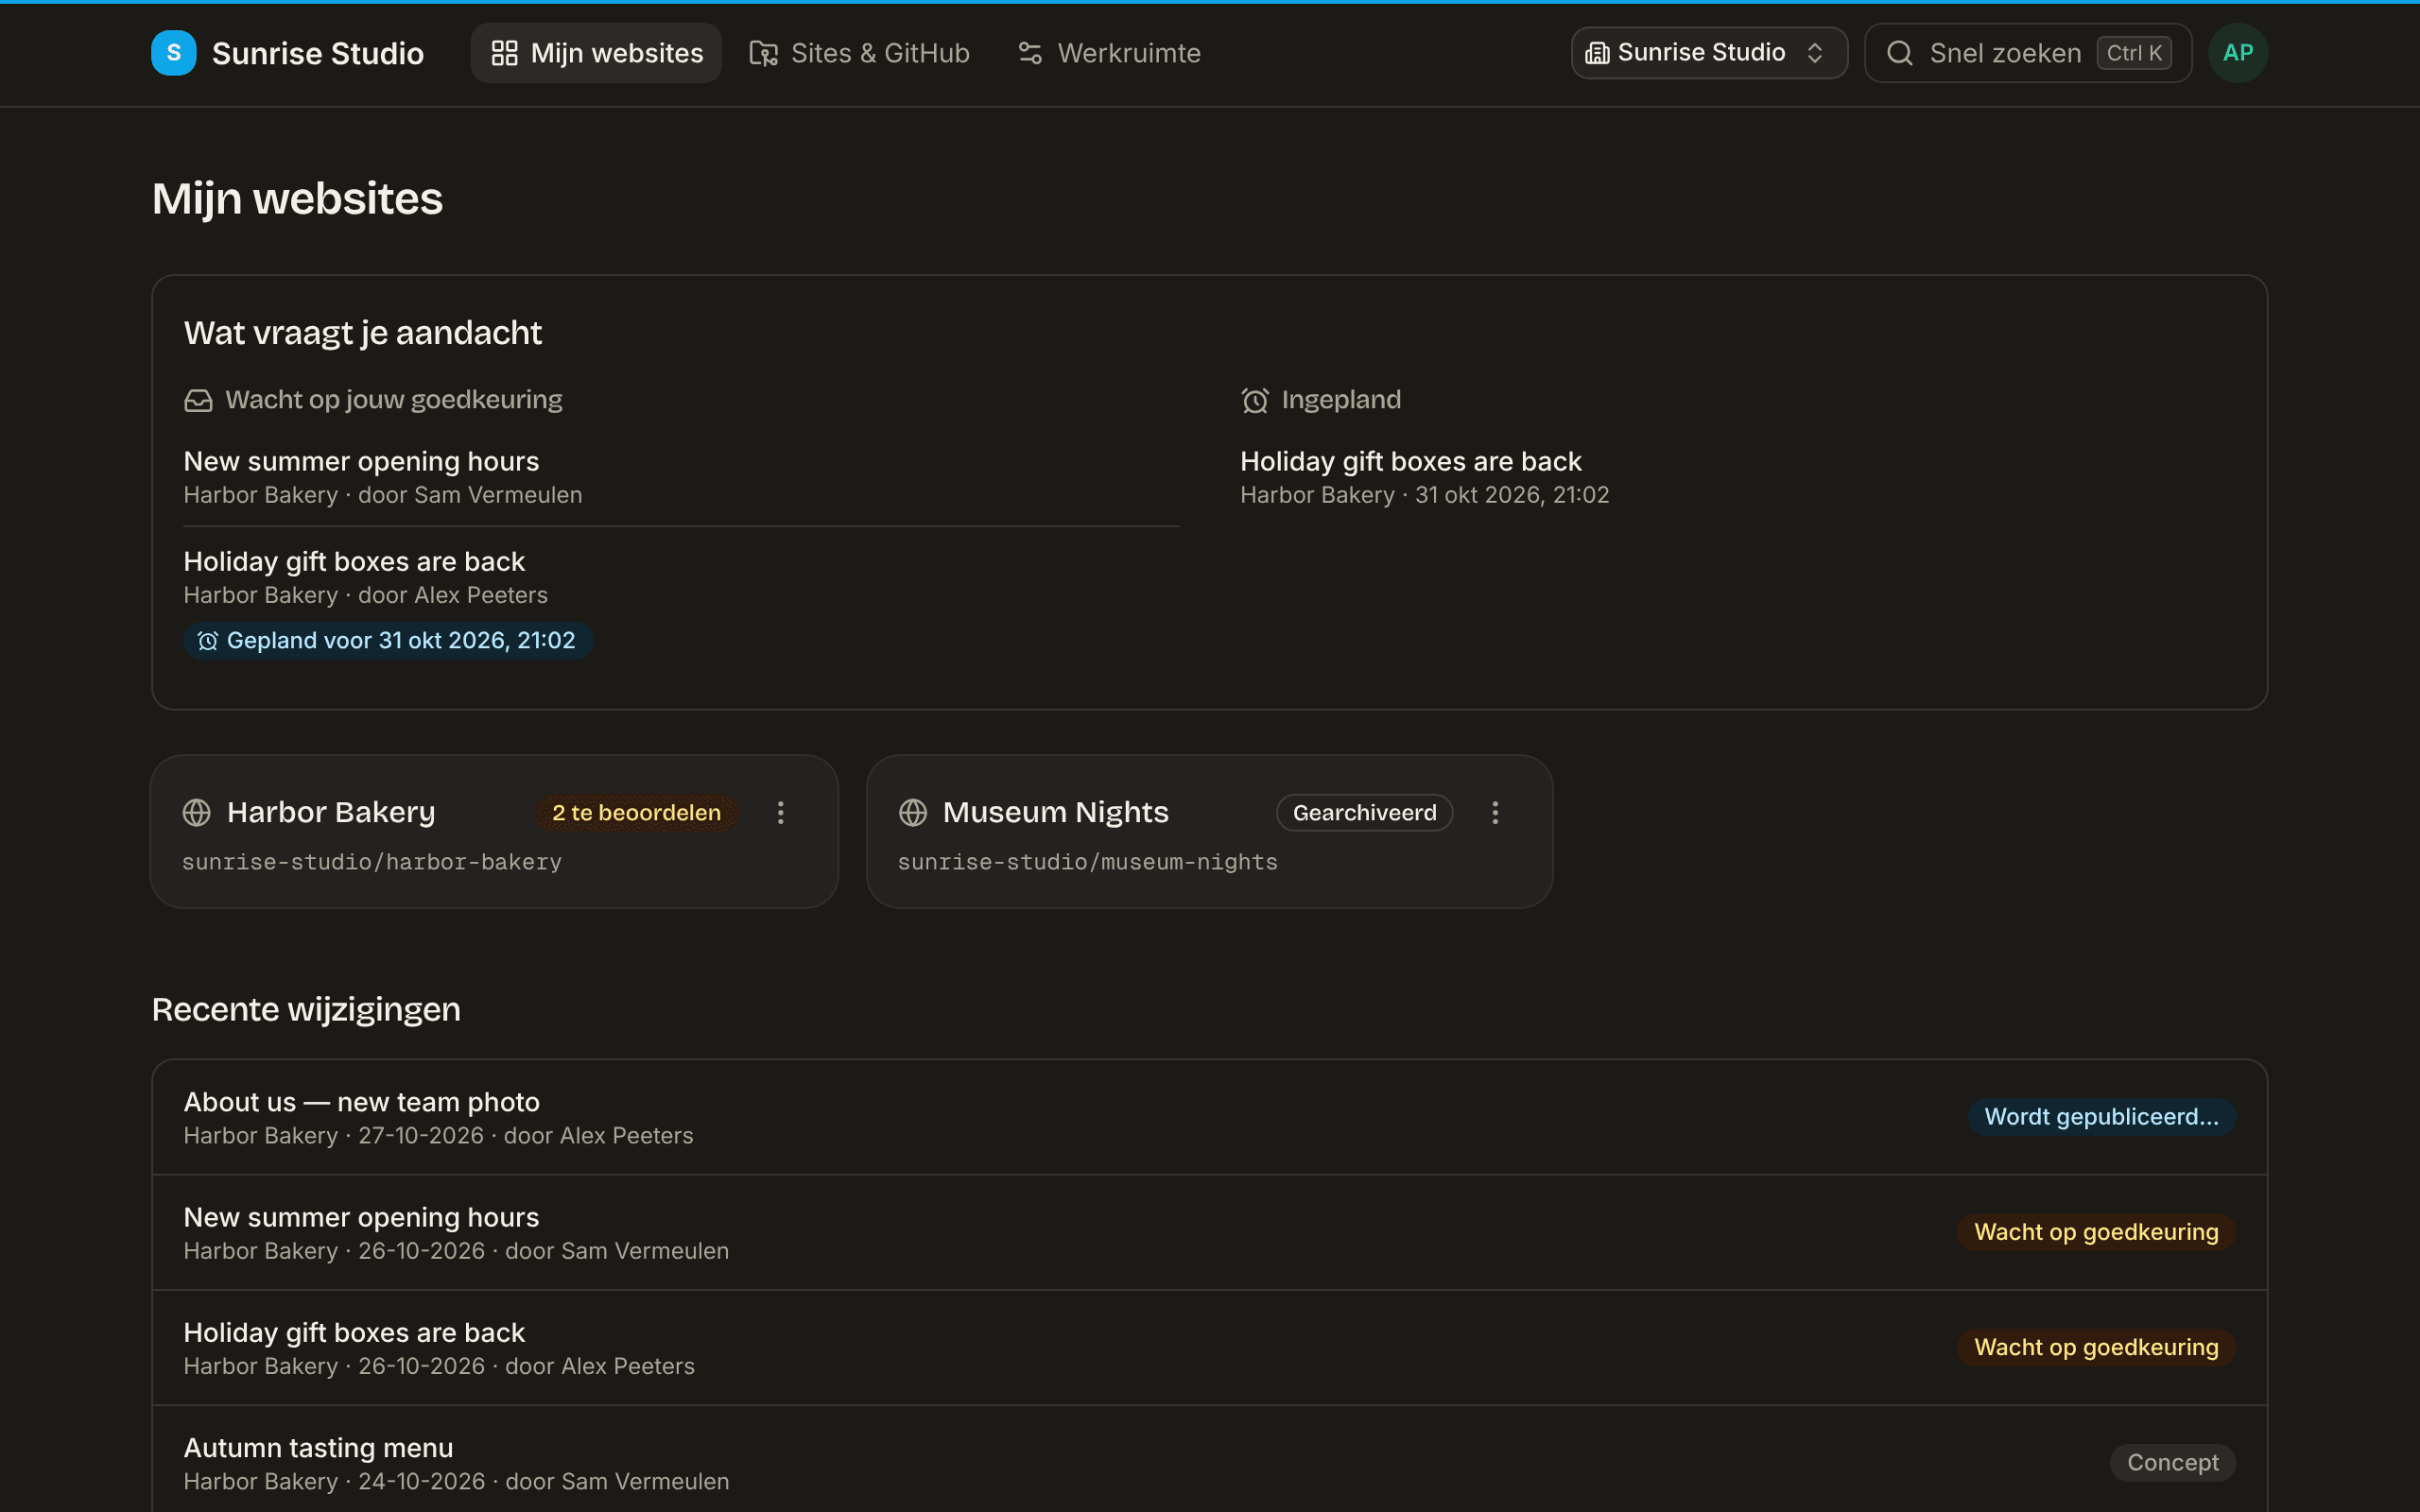Click the grid icon in Mijn websites tab
Viewport: 2420px width, 1512px height.
(x=505, y=53)
